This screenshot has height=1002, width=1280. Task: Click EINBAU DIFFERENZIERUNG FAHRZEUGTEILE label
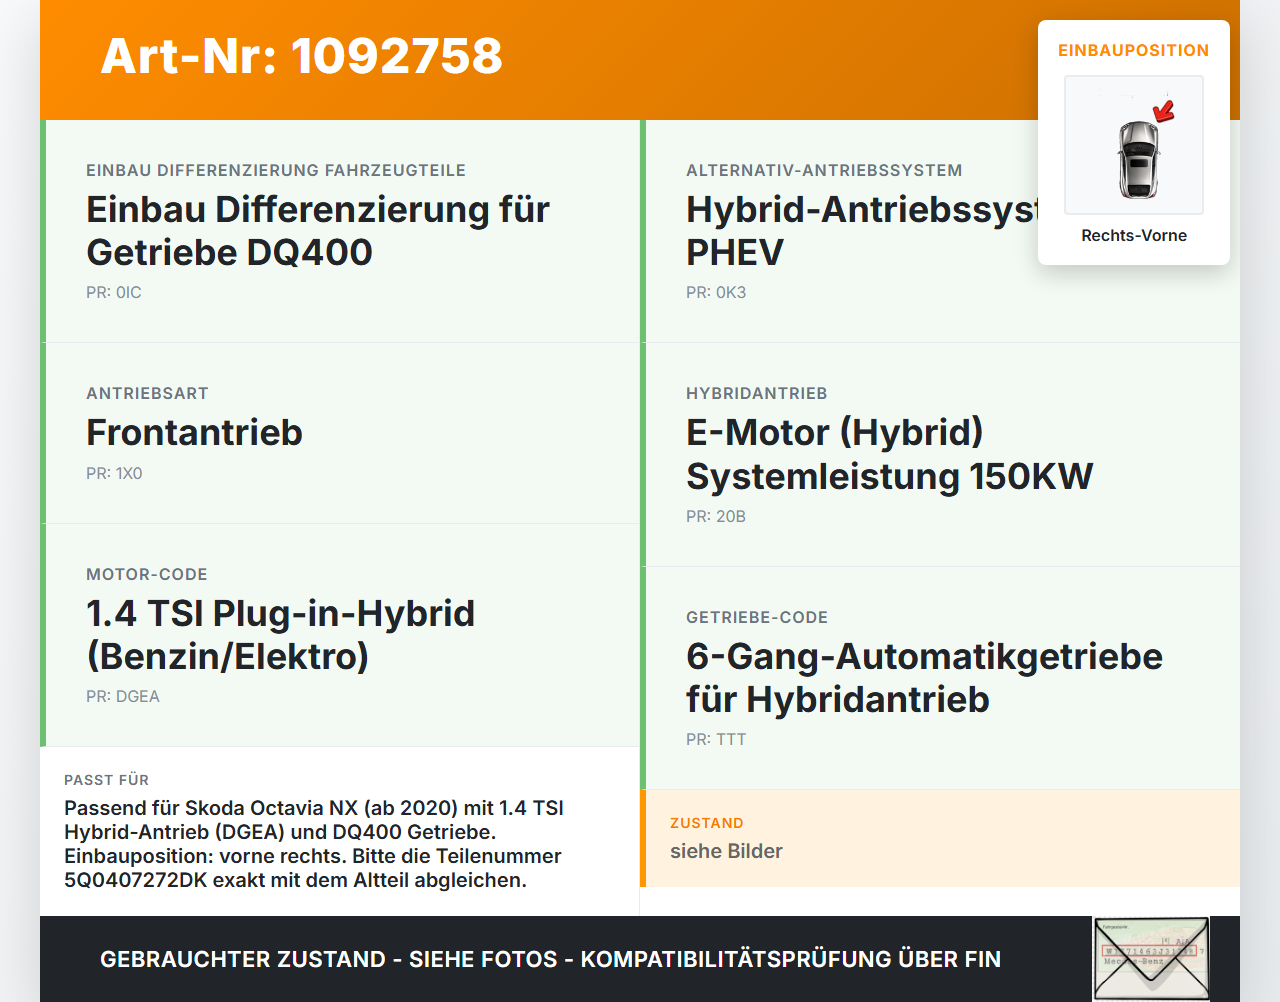click(276, 170)
